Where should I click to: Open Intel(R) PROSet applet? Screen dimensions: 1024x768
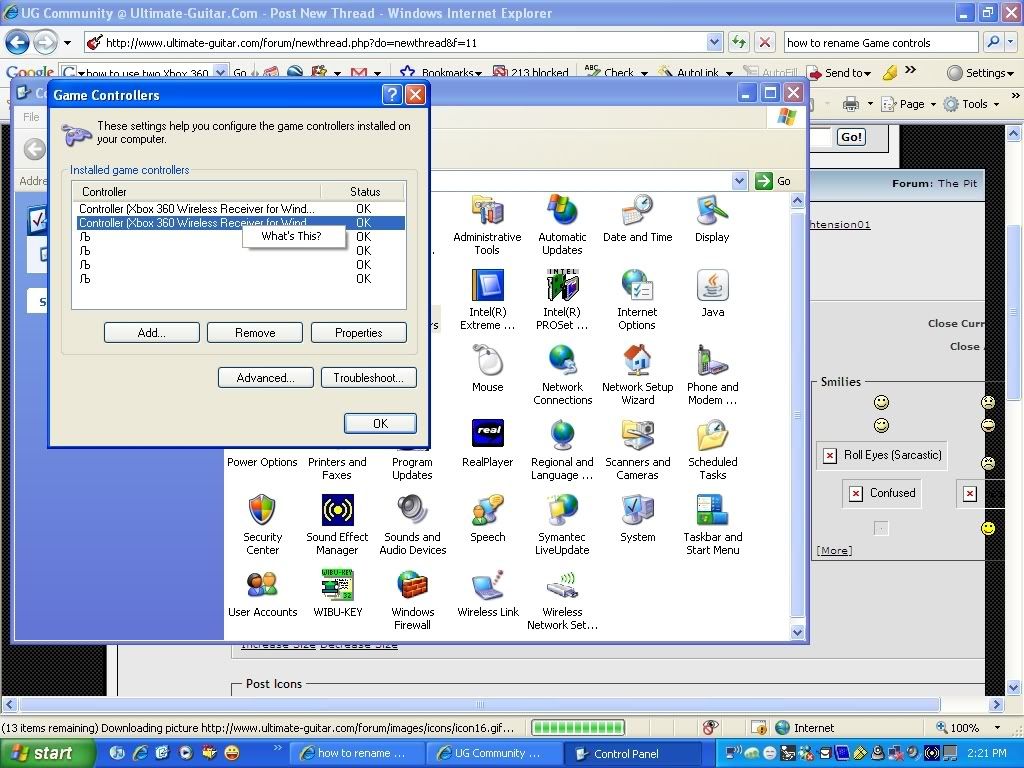click(562, 299)
